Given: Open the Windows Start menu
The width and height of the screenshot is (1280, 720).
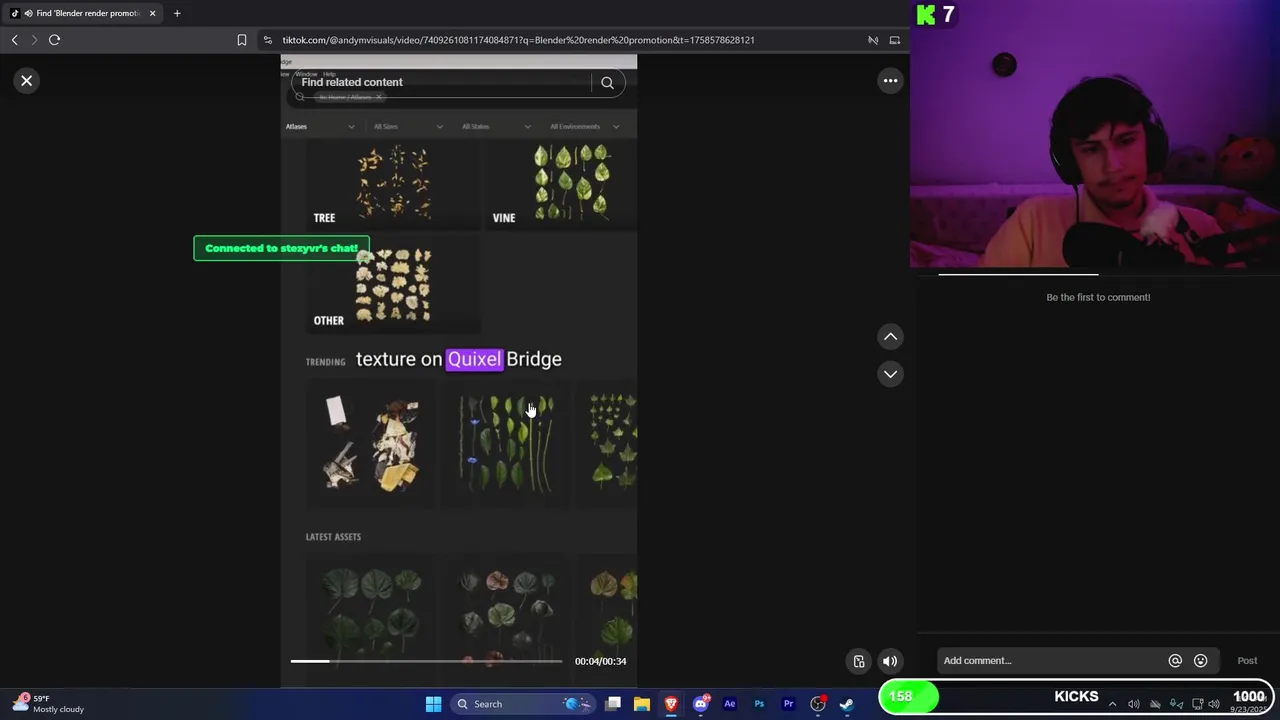Looking at the screenshot, I should point(433,704).
